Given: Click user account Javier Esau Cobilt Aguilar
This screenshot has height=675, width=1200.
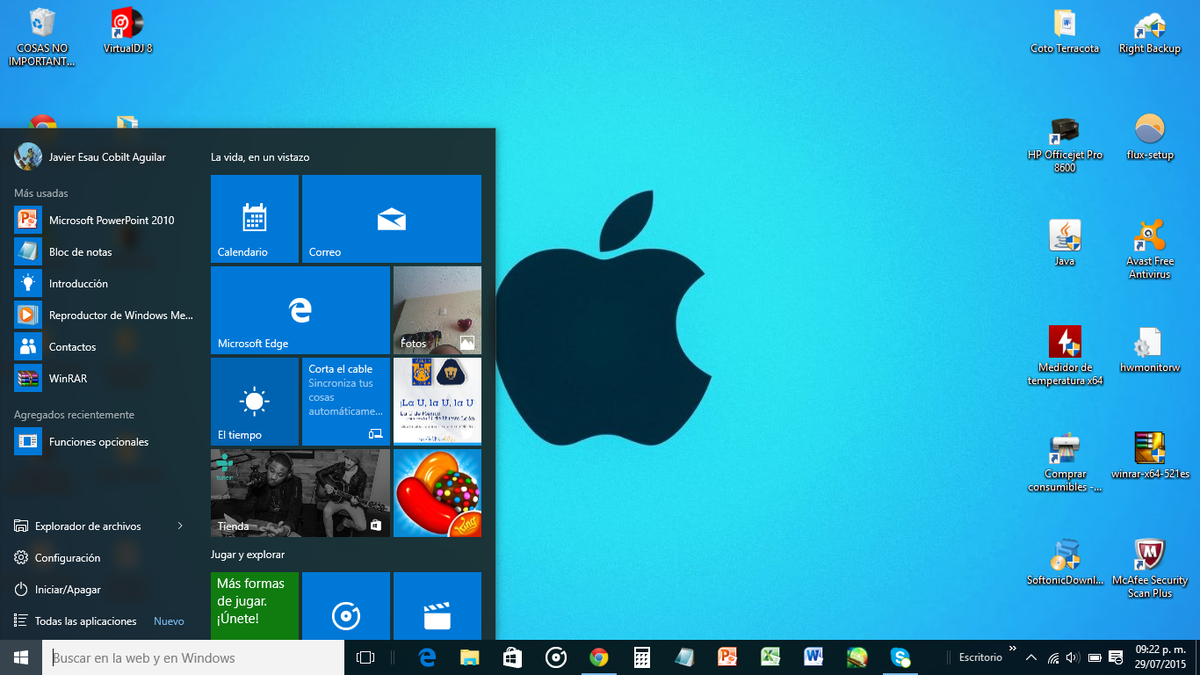Looking at the screenshot, I should (x=91, y=157).
